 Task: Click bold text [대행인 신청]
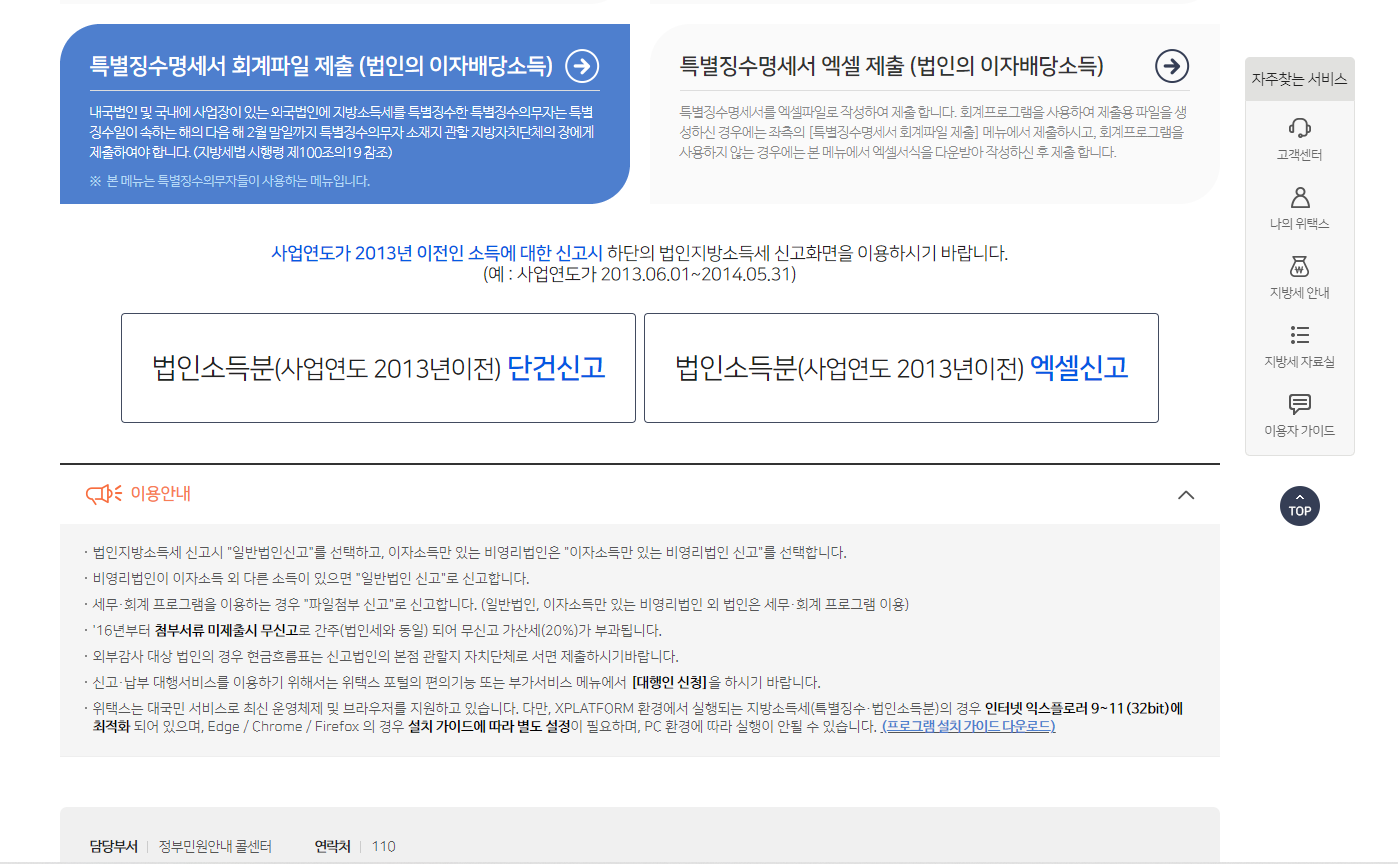[670, 683]
